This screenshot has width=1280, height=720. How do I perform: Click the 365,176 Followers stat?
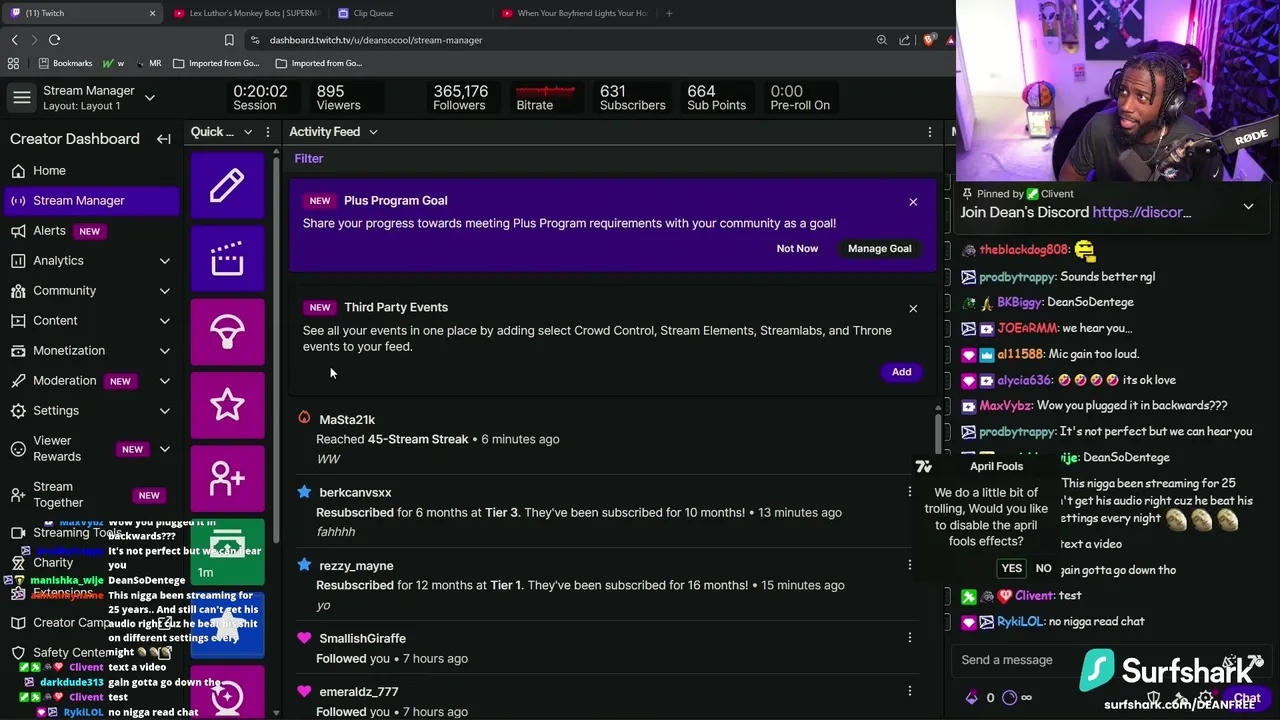point(460,98)
